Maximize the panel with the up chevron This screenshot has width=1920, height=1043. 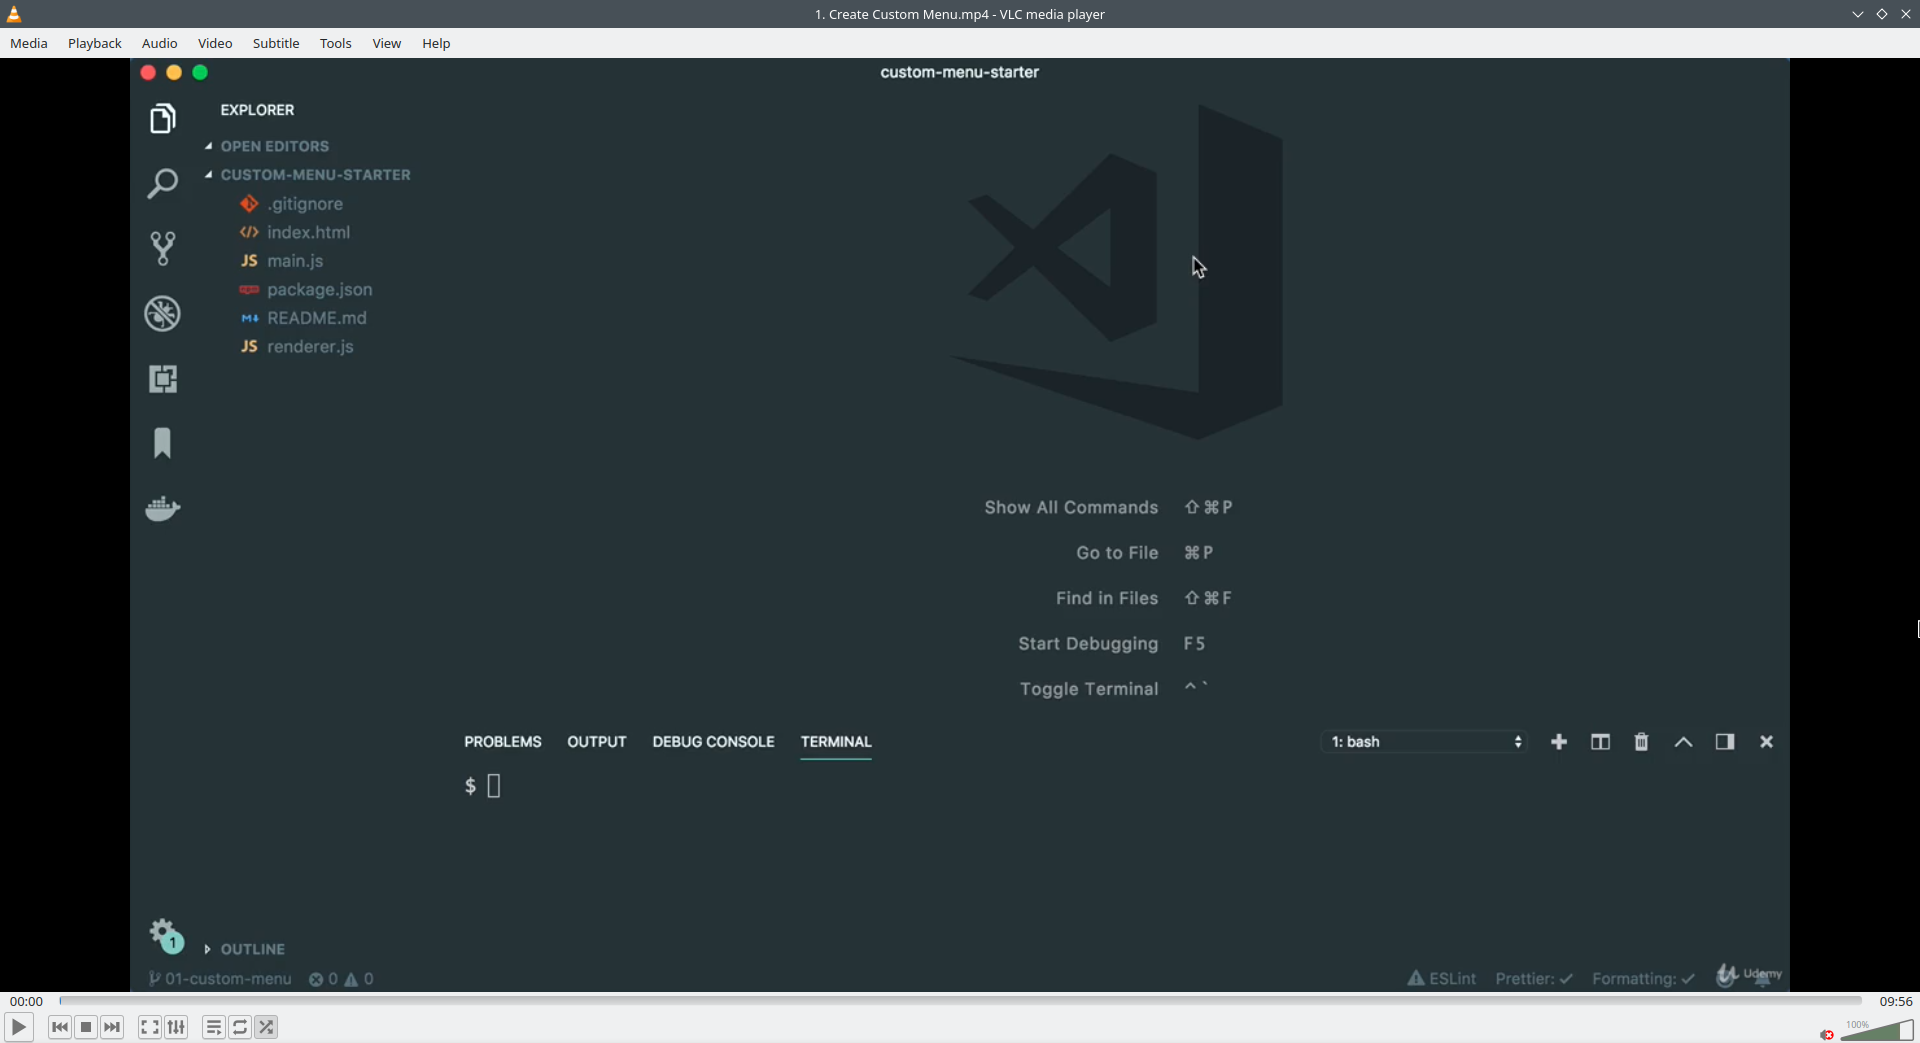pos(1683,742)
